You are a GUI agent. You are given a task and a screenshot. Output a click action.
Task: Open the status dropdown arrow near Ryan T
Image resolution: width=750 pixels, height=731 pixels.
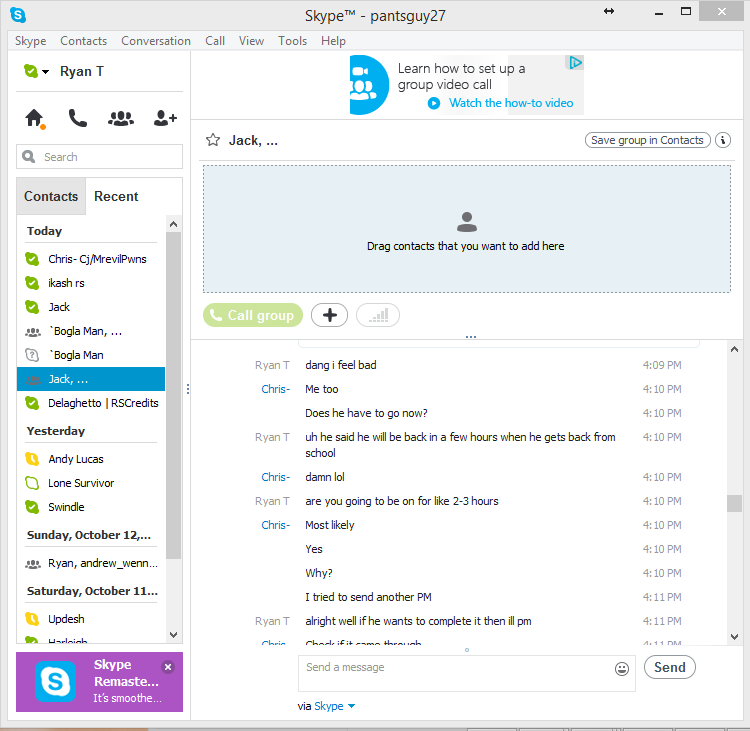coord(45,72)
